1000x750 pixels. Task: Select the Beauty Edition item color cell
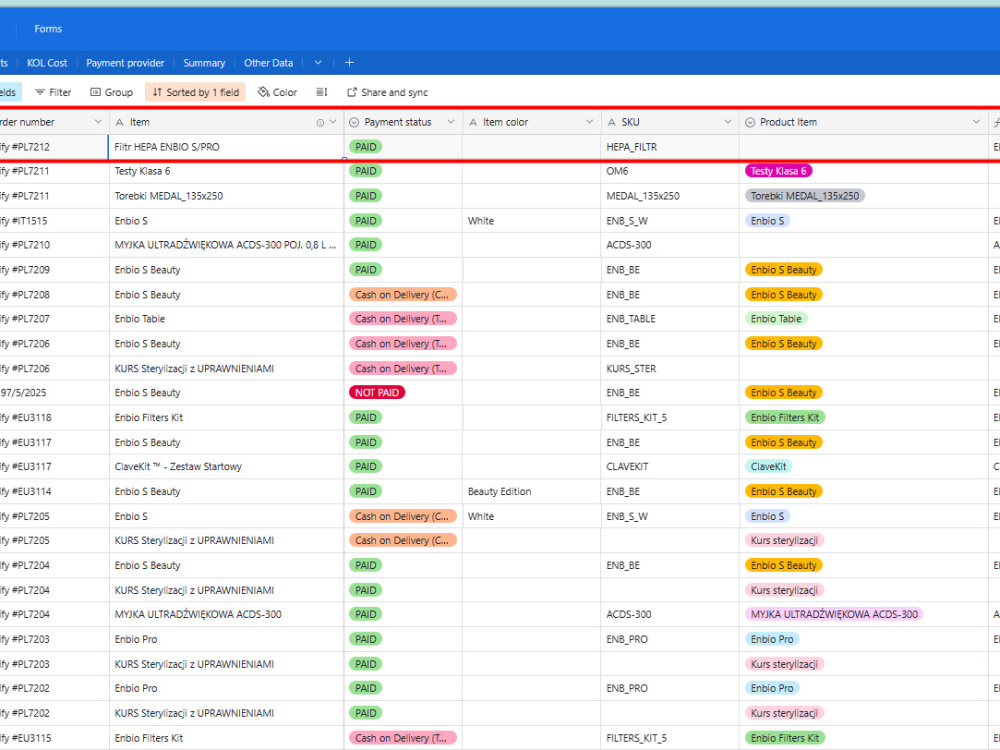(531, 492)
